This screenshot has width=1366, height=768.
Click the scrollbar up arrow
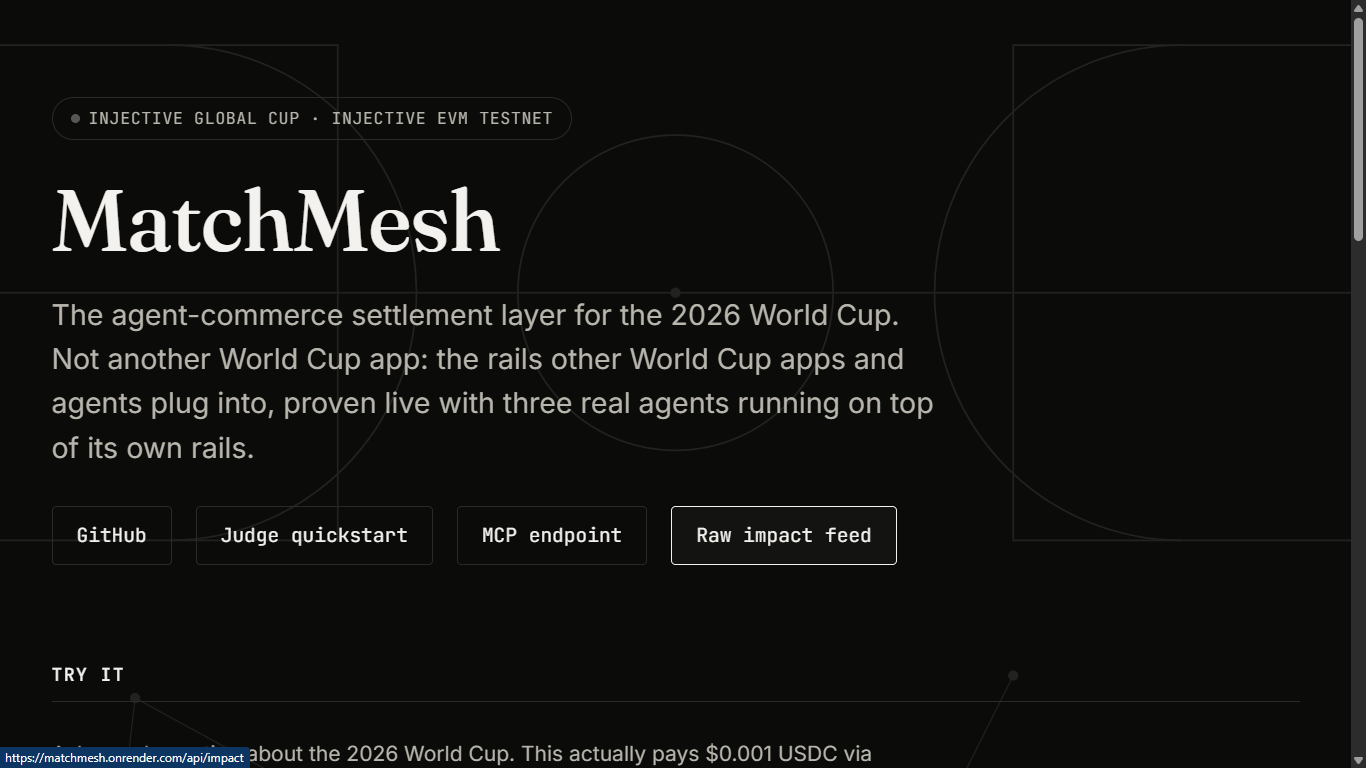(x=1358, y=8)
